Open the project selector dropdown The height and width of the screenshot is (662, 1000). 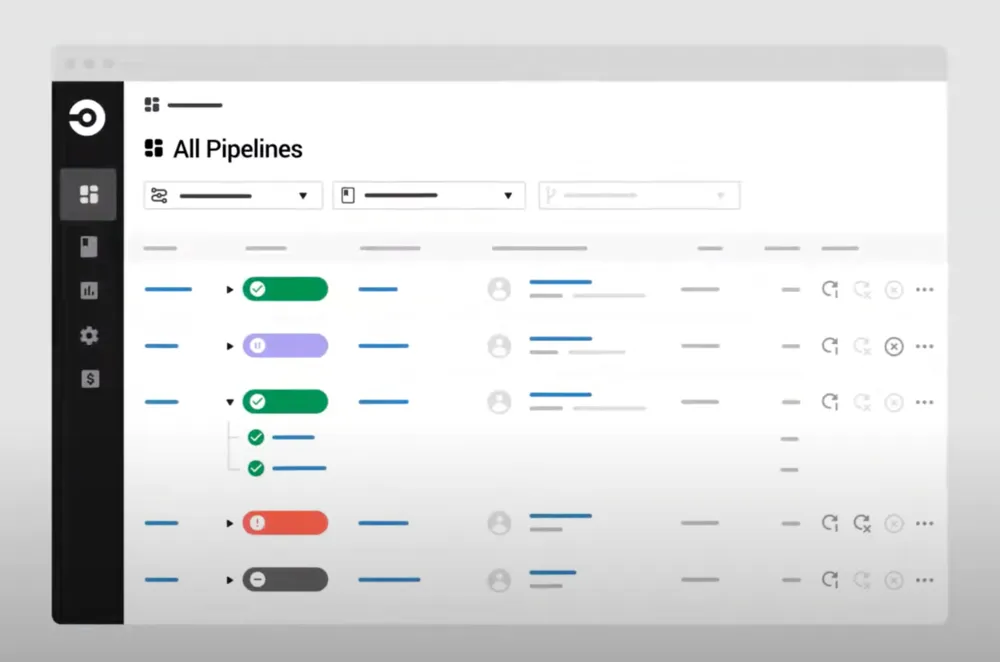point(428,196)
